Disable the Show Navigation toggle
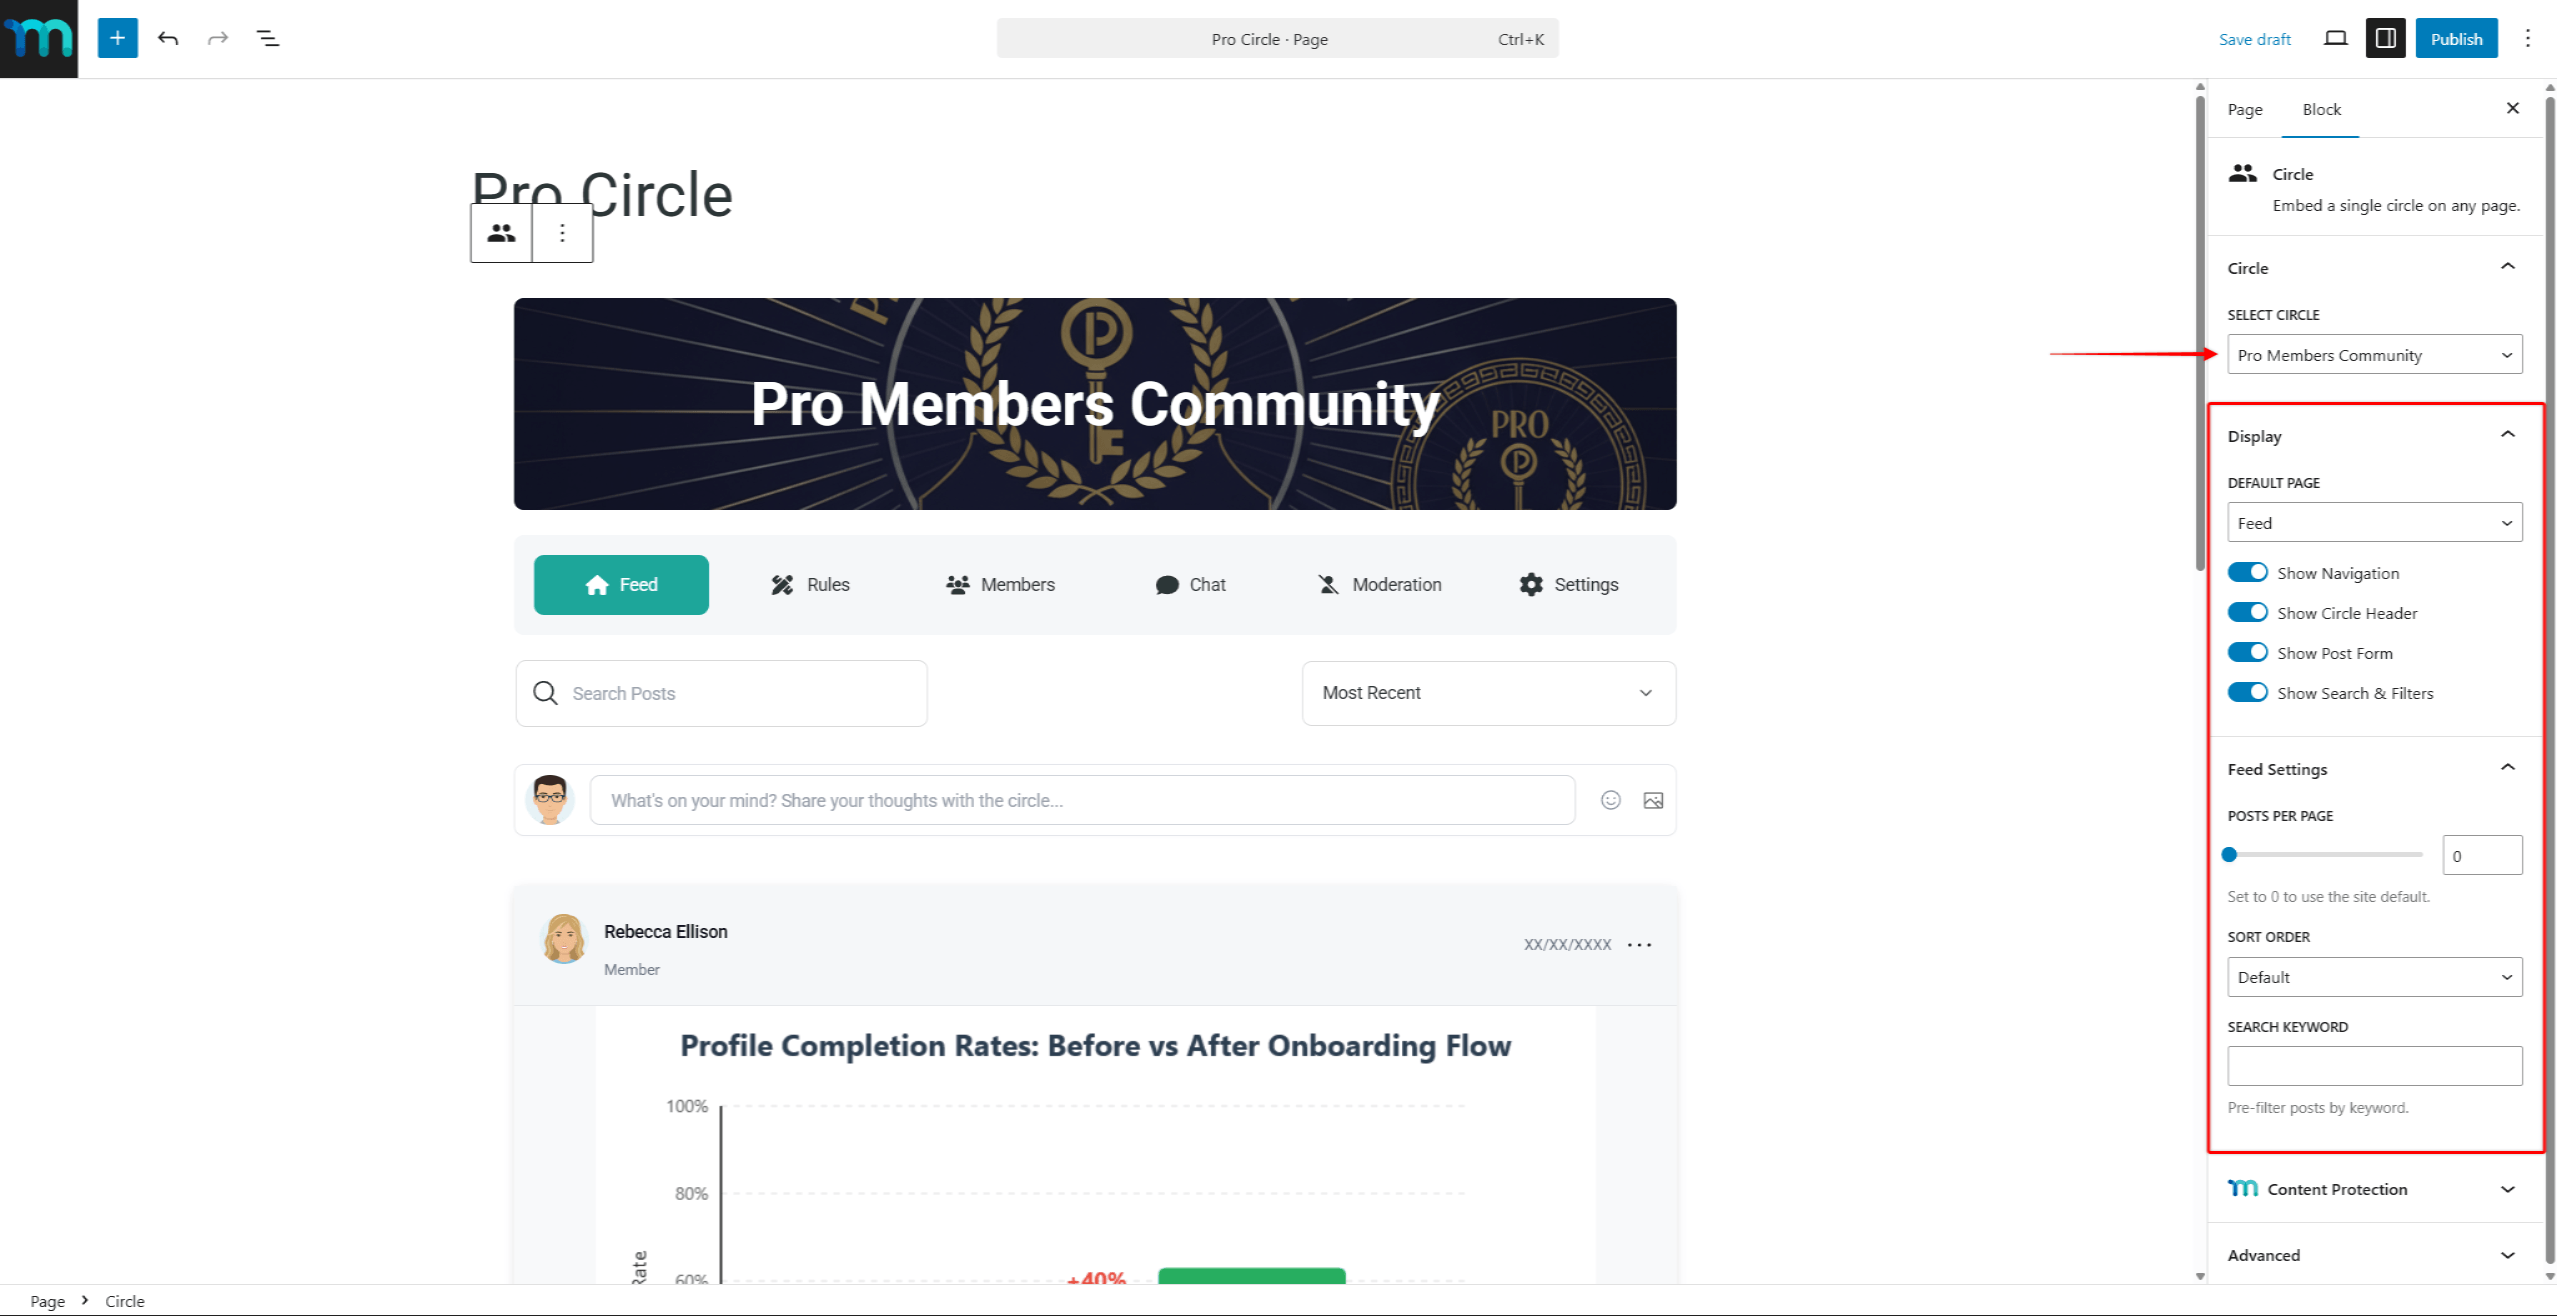 2248,571
